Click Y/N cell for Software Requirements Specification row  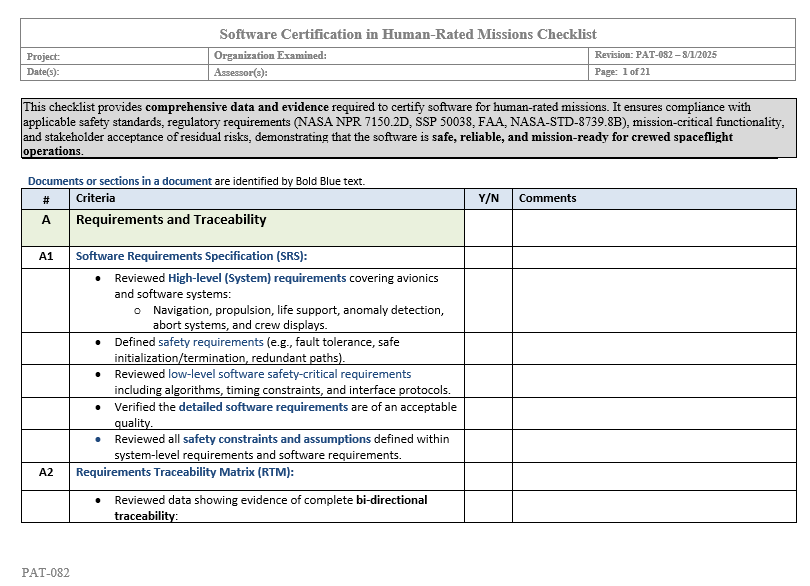point(488,256)
